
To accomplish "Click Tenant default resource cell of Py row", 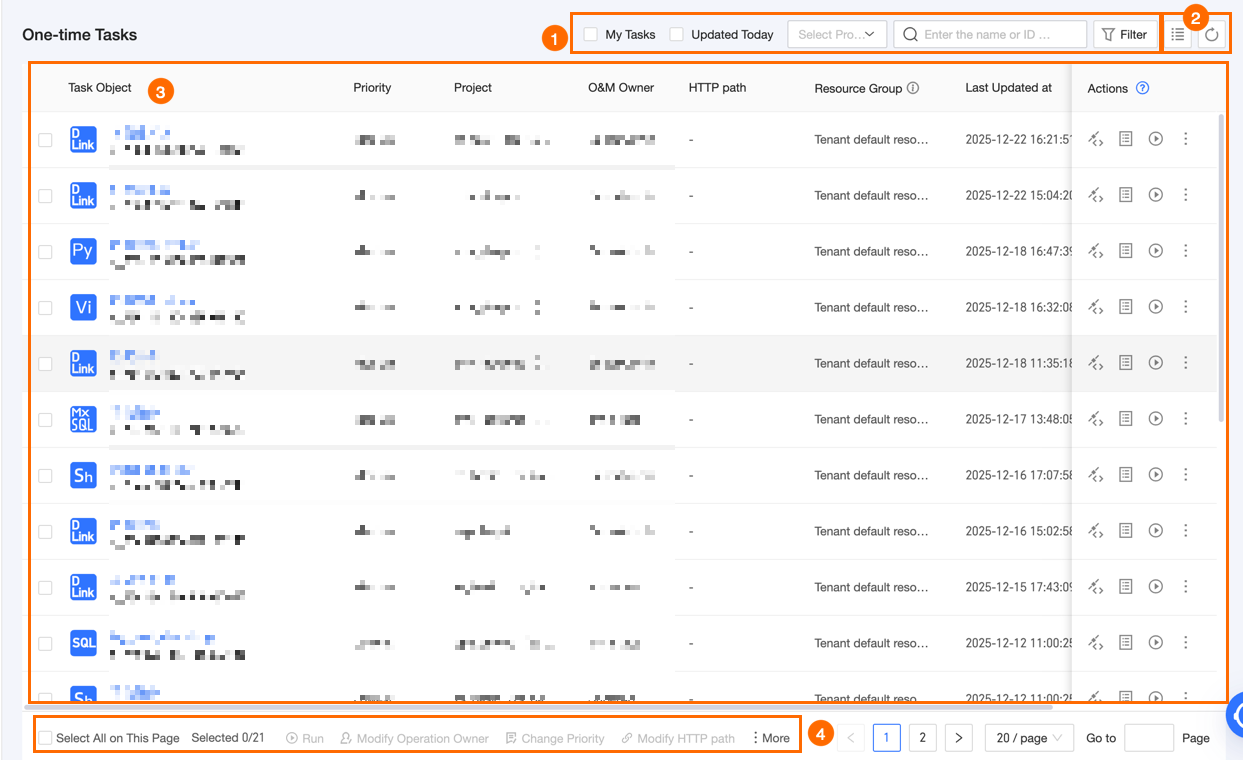I will pyautogui.click(x=871, y=251).
